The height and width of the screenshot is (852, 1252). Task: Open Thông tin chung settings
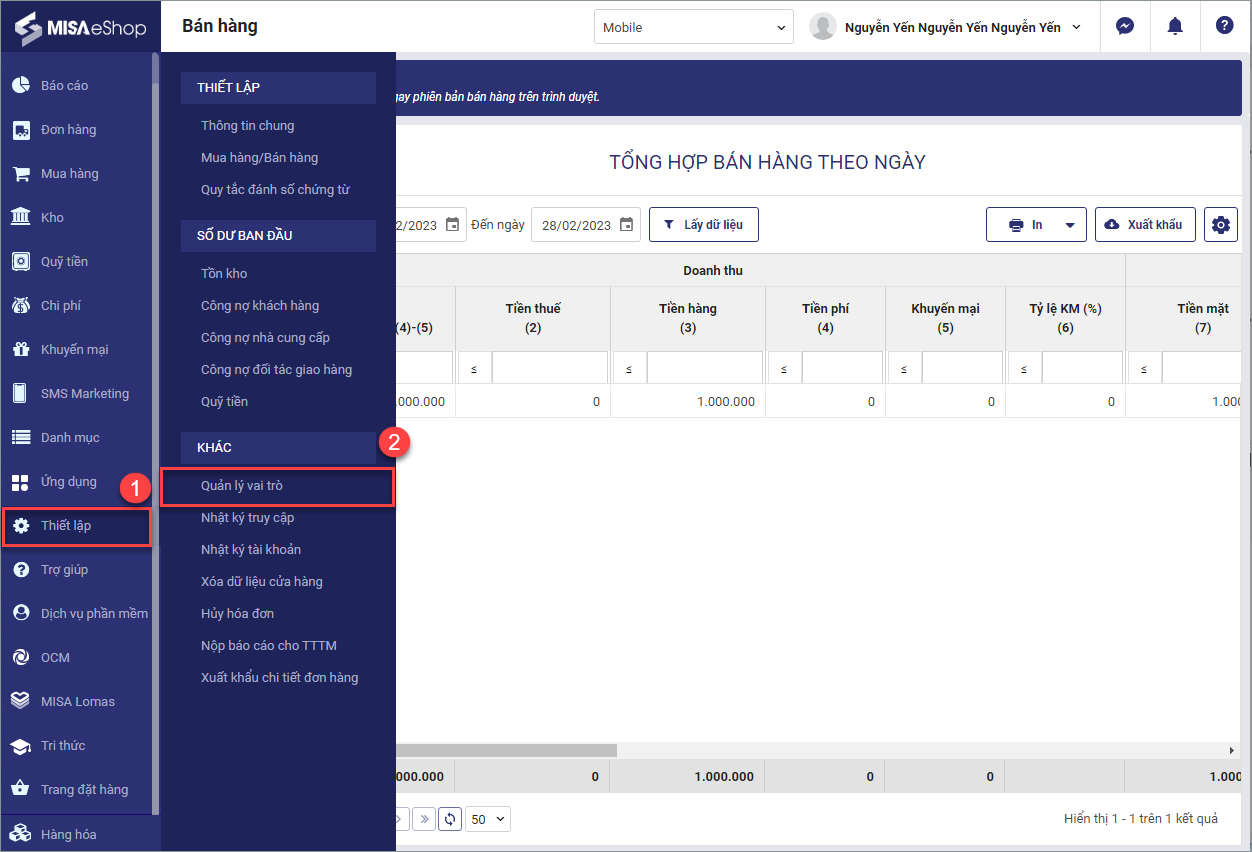247,126
